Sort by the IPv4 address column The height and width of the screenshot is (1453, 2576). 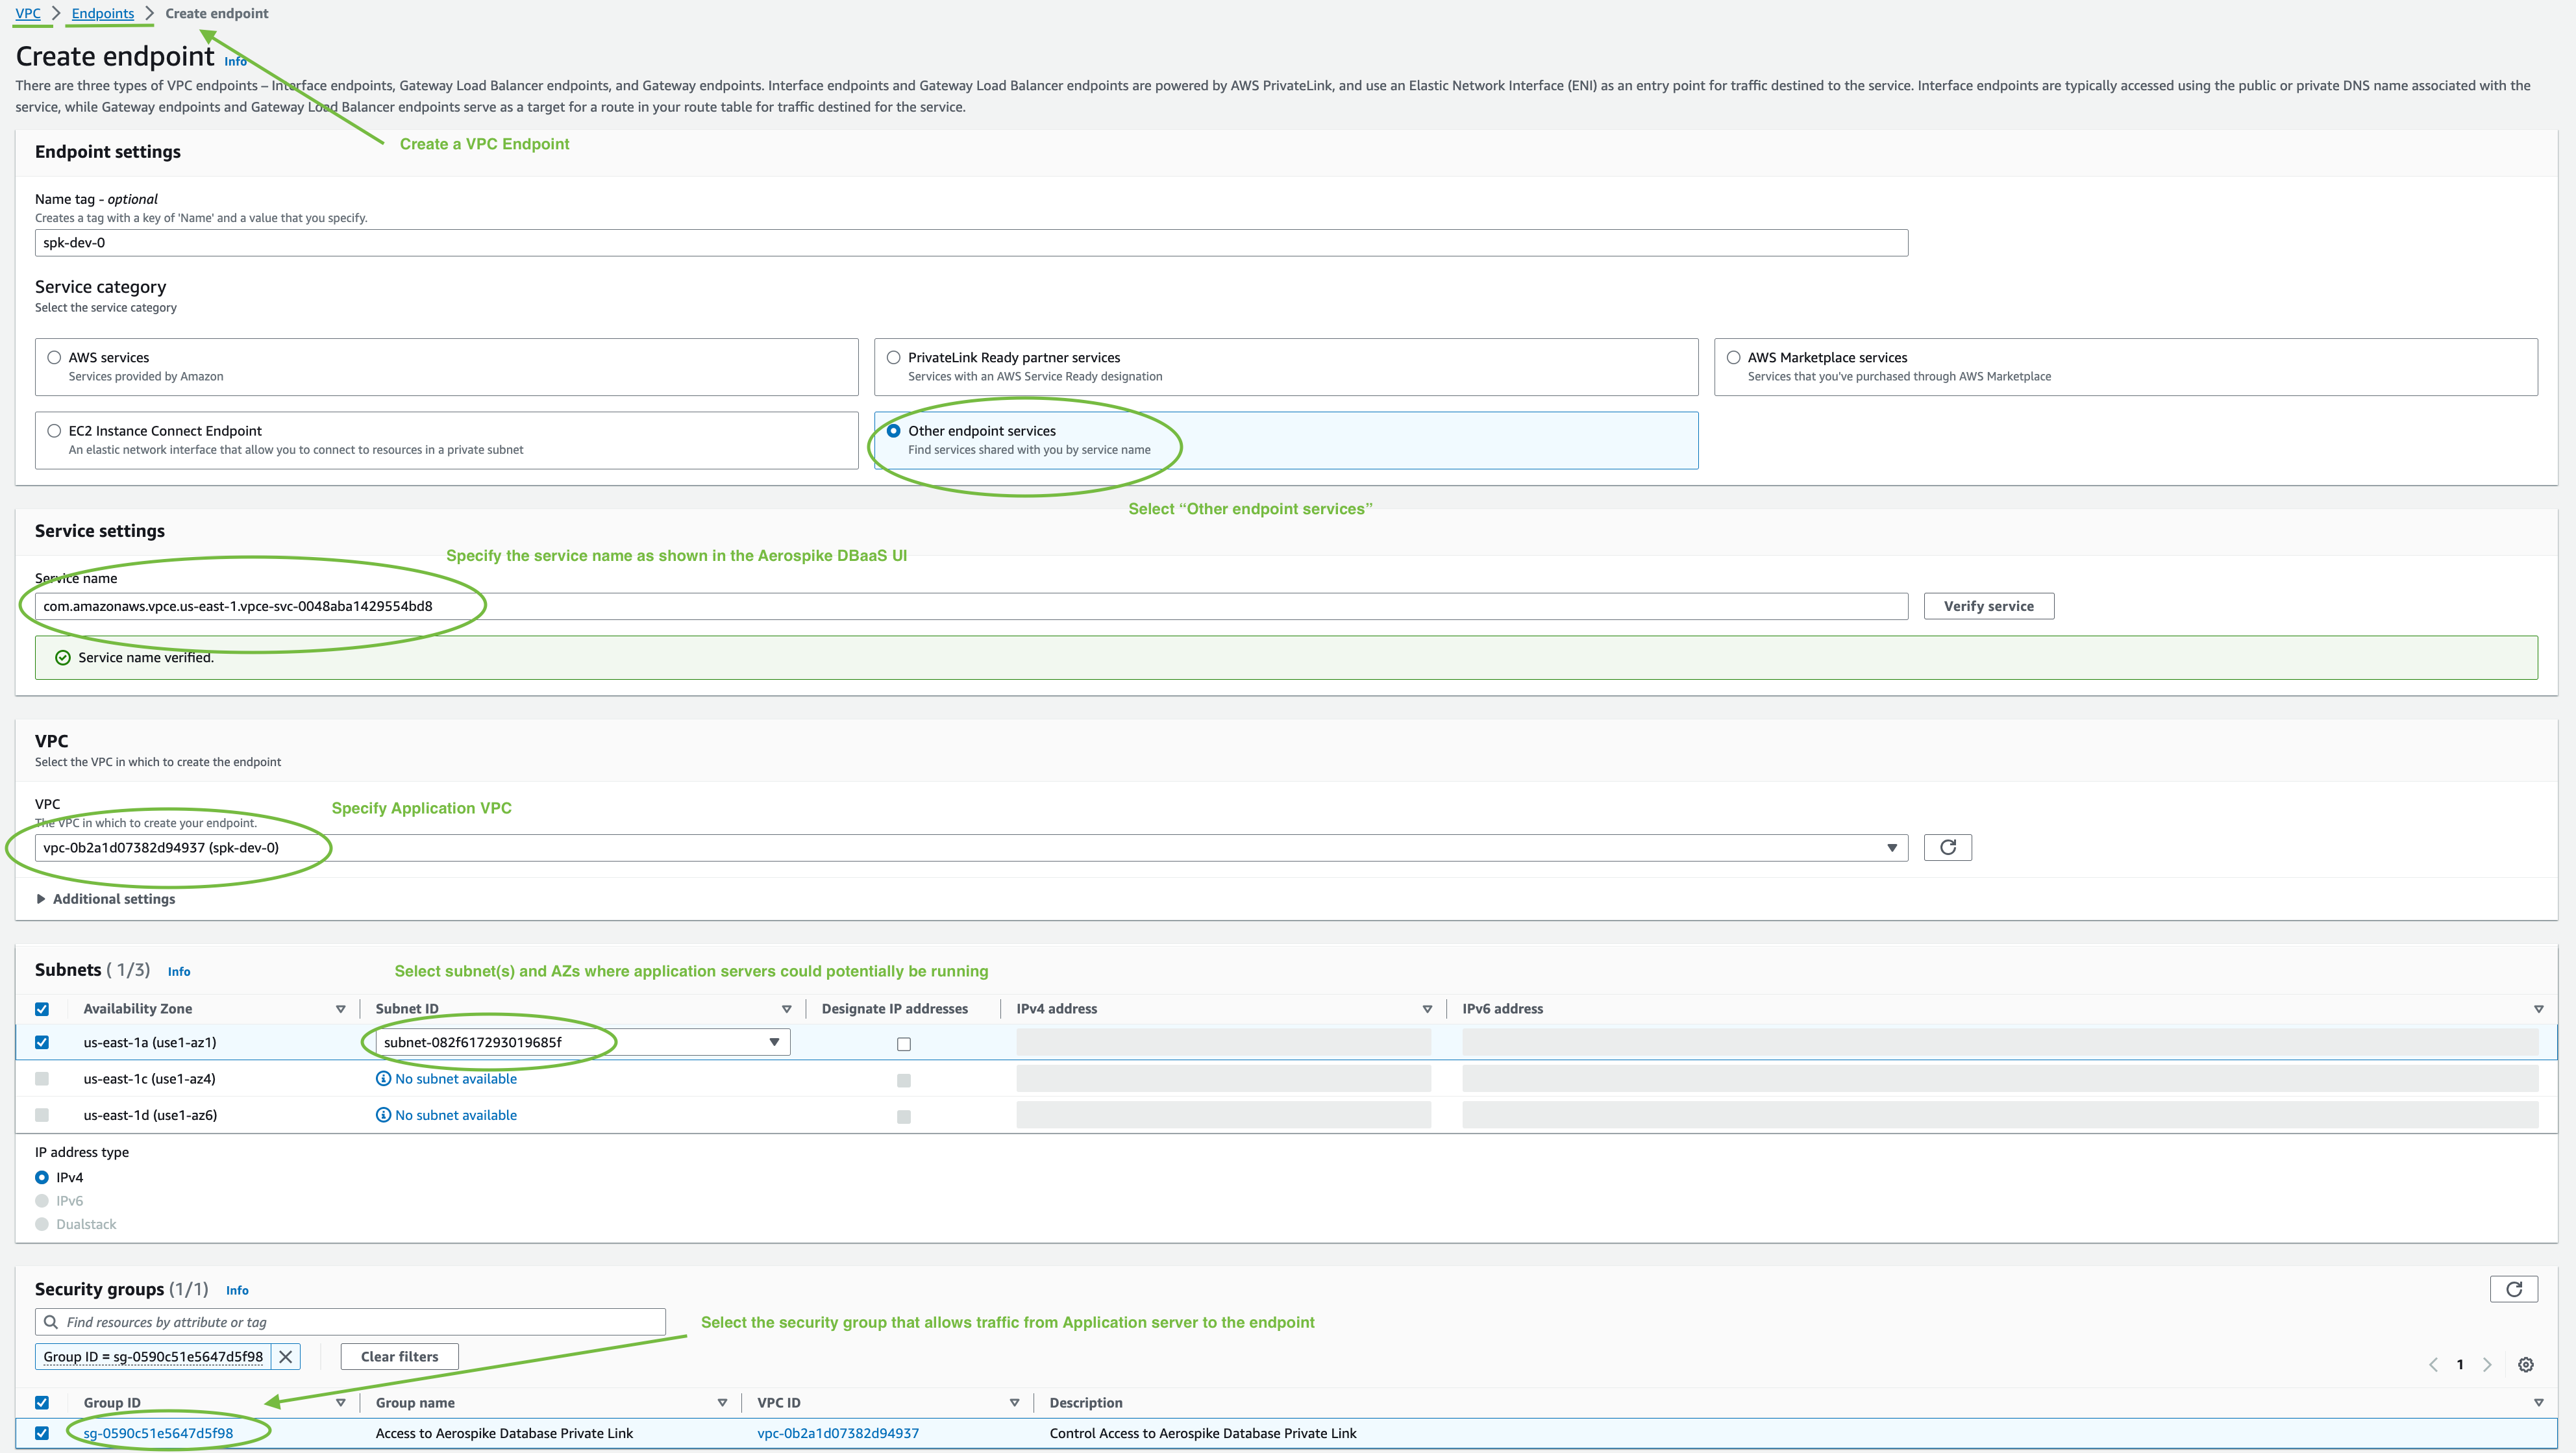(1427, 1009)
